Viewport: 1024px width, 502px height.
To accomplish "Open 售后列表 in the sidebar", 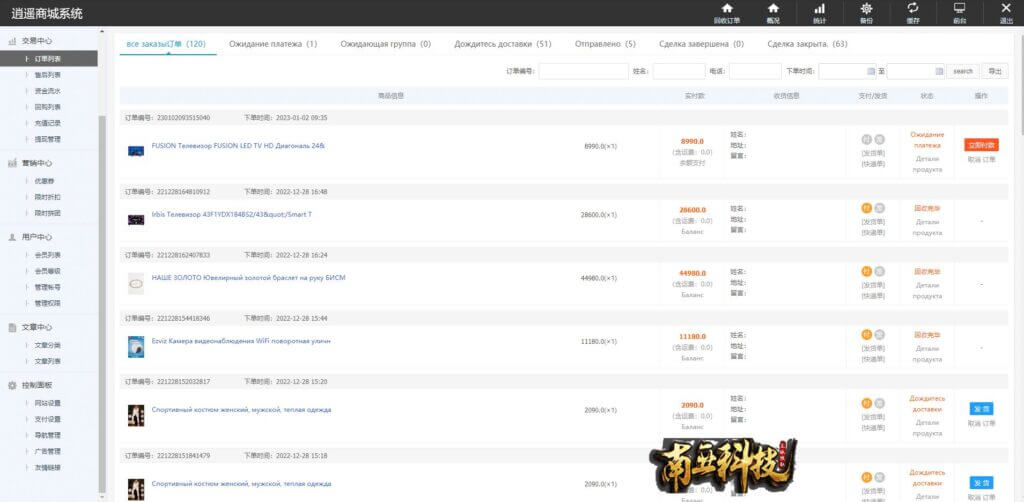I will [48, 75].
